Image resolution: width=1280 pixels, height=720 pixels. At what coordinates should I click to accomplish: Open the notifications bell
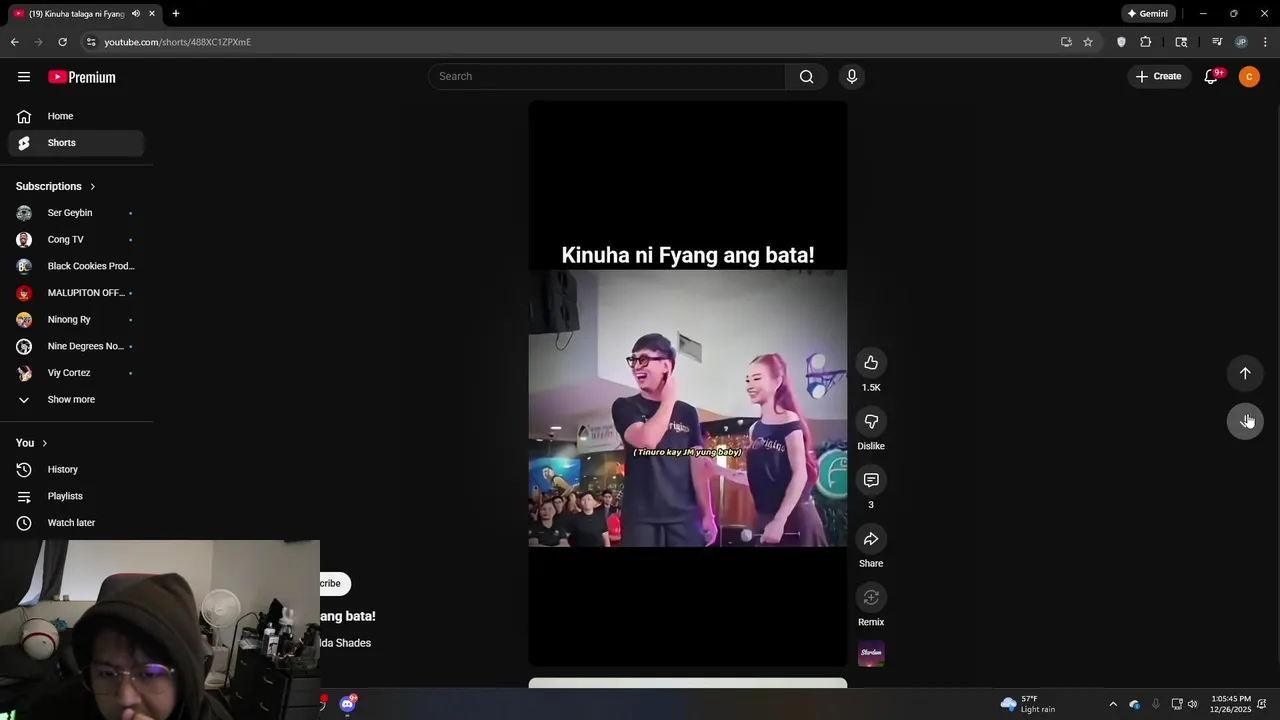point(1211,77)
